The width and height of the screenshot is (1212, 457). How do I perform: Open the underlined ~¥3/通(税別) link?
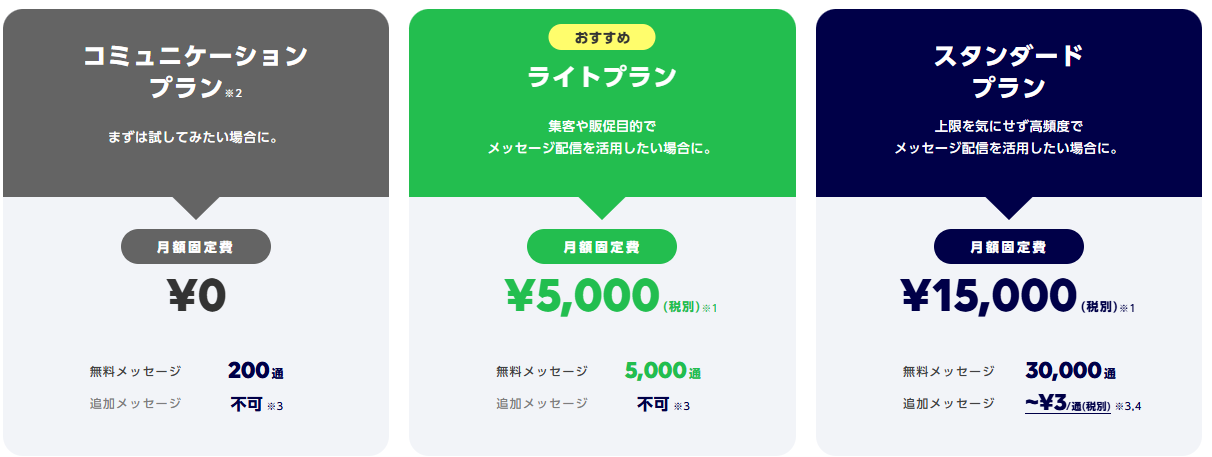click(1067, 404)
